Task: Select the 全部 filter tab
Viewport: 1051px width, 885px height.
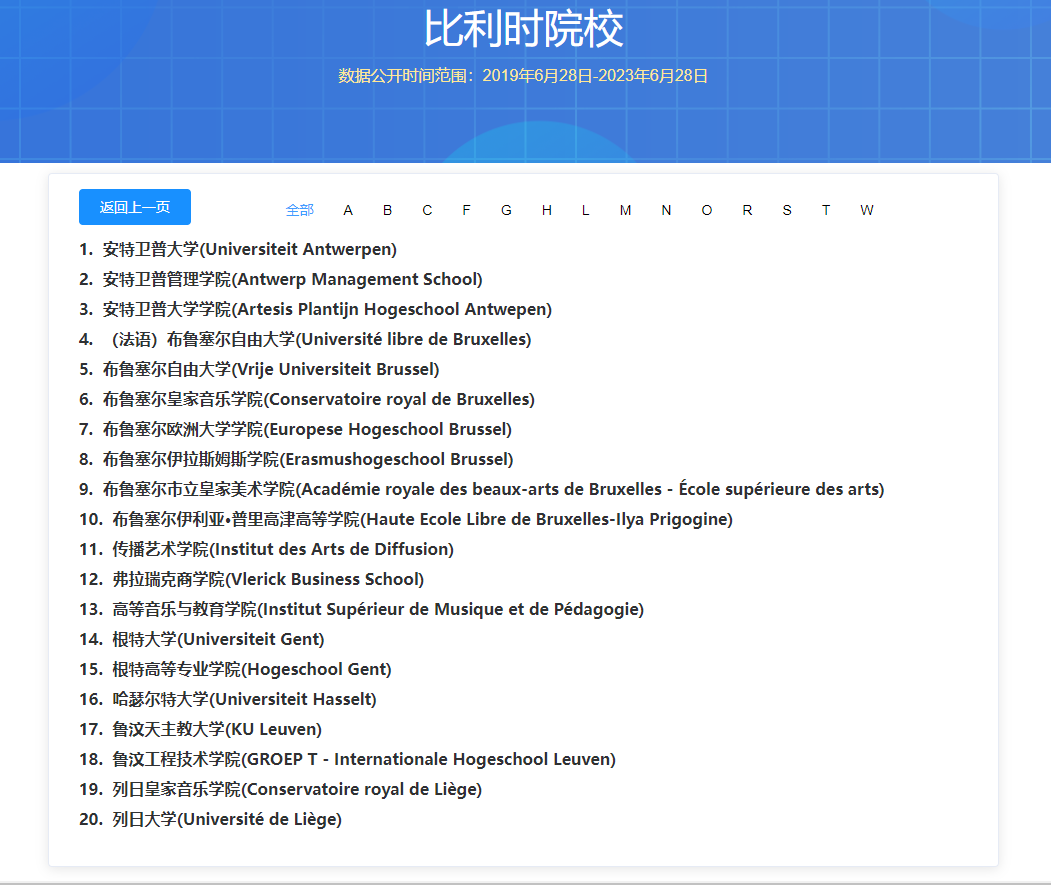Action: [300, 211]
